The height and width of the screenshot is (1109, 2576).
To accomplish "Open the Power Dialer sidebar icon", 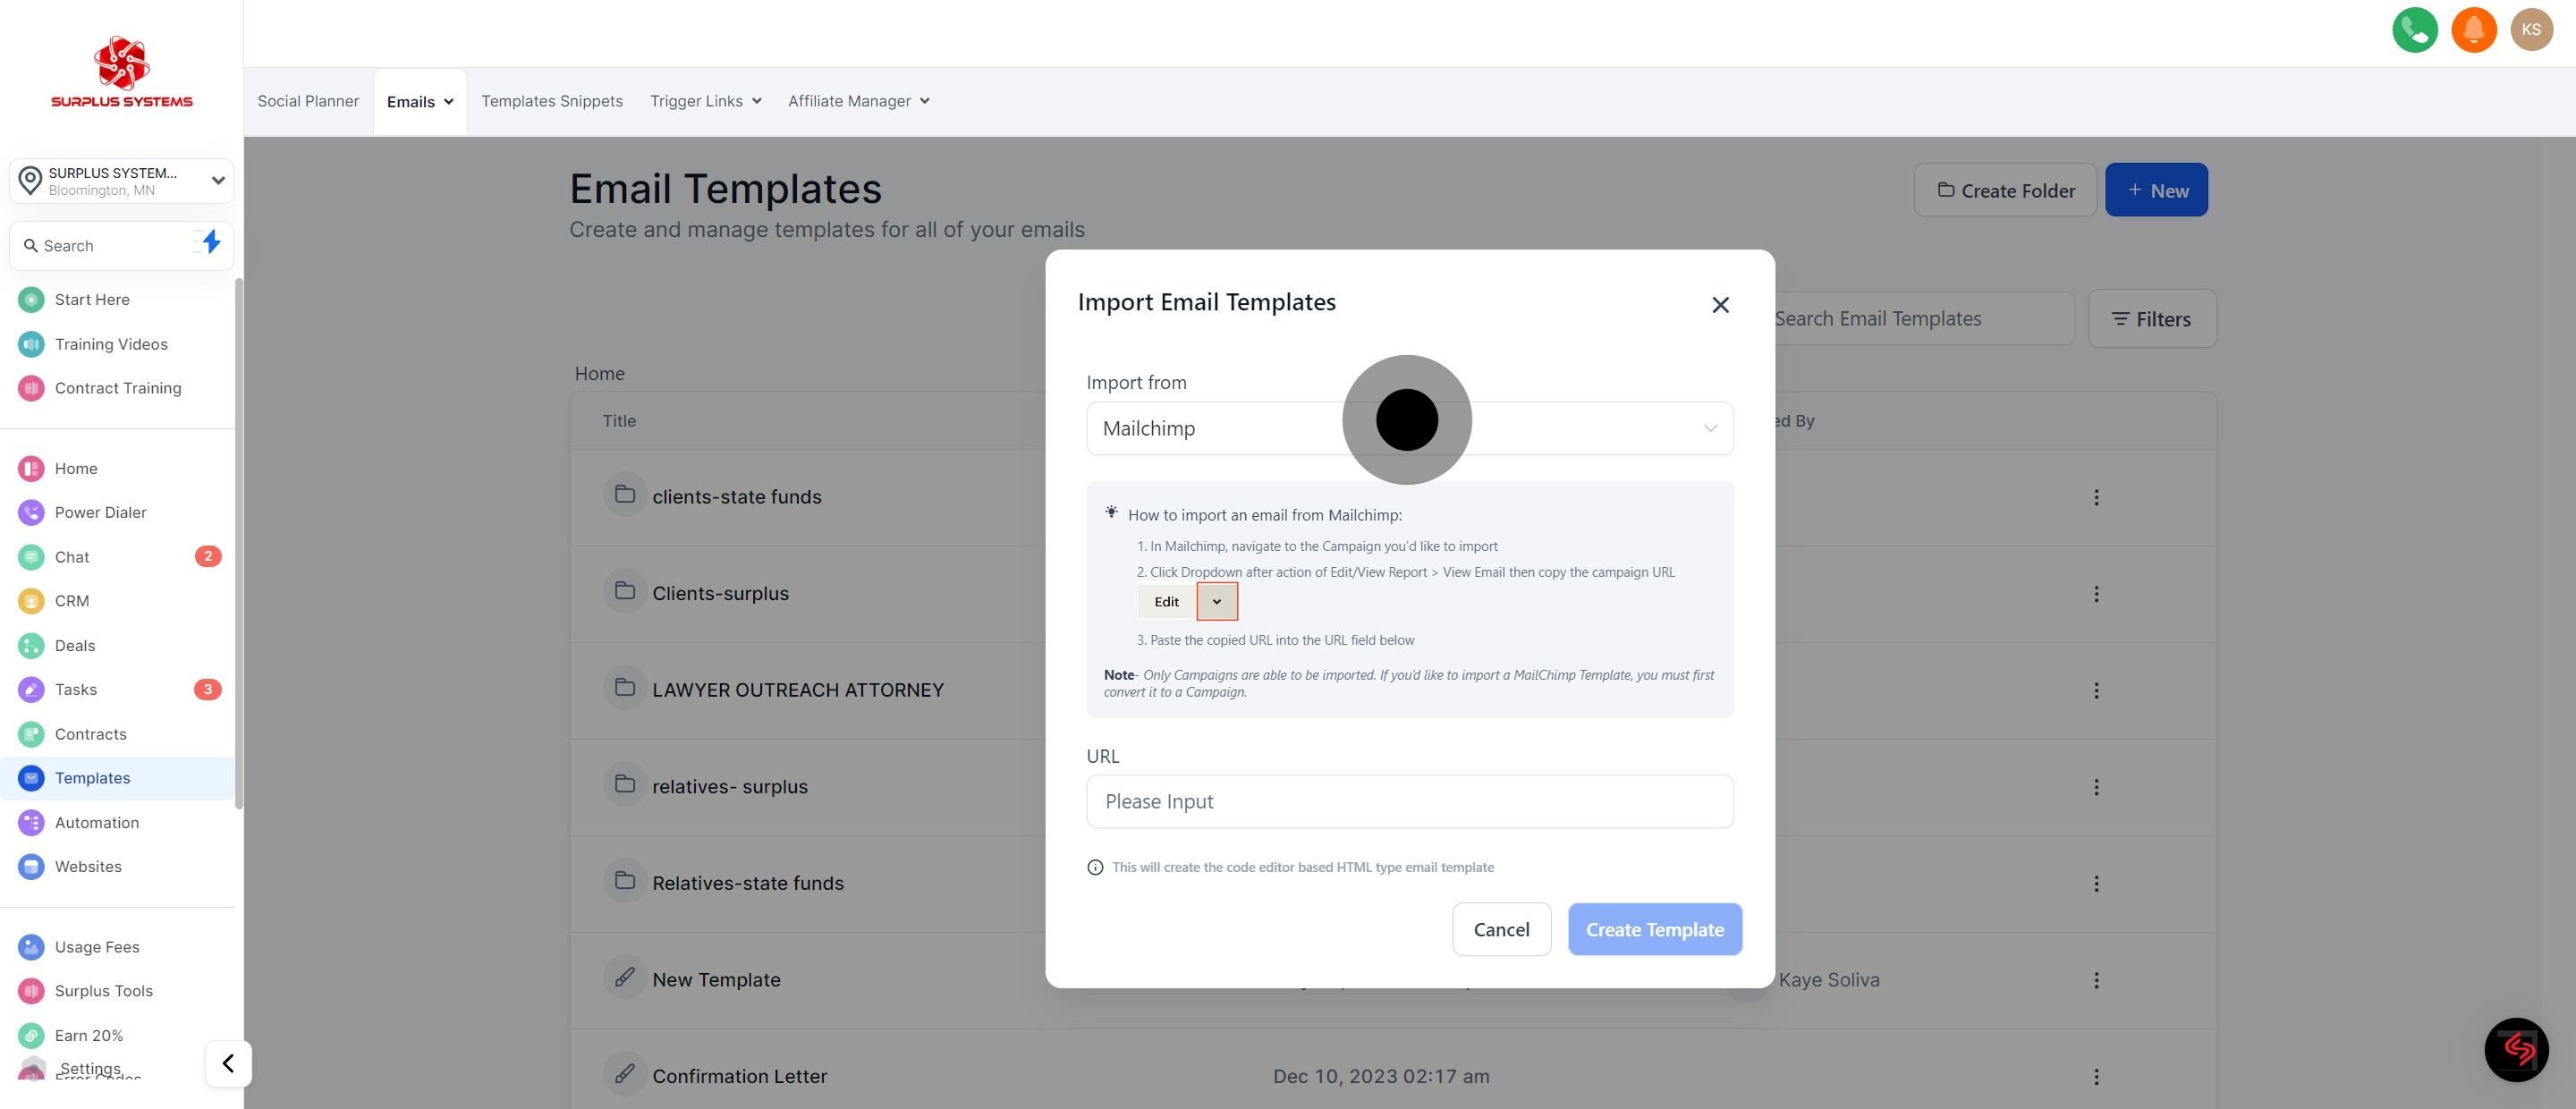I will tap(31, 512).
